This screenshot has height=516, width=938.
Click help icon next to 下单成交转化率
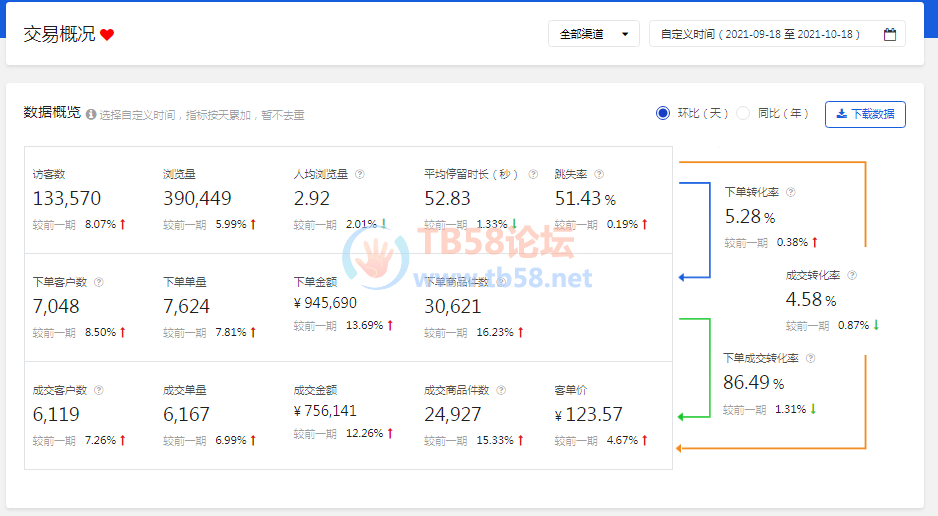click(x=811, y=358)
